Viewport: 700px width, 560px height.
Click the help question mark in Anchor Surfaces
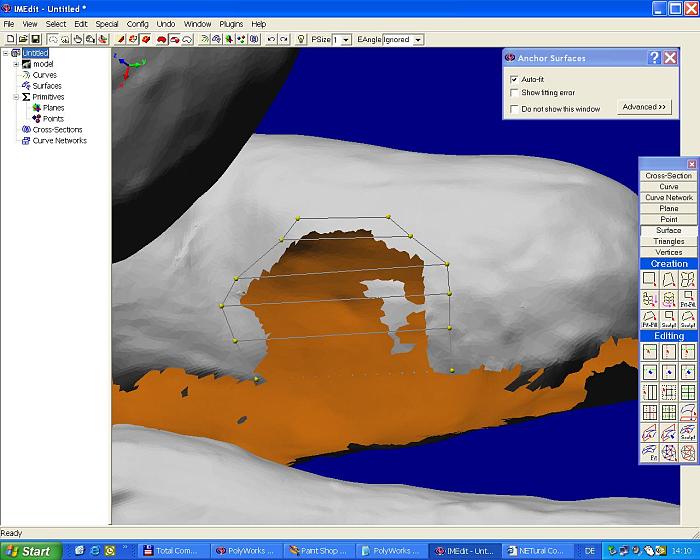click(654, 58)
